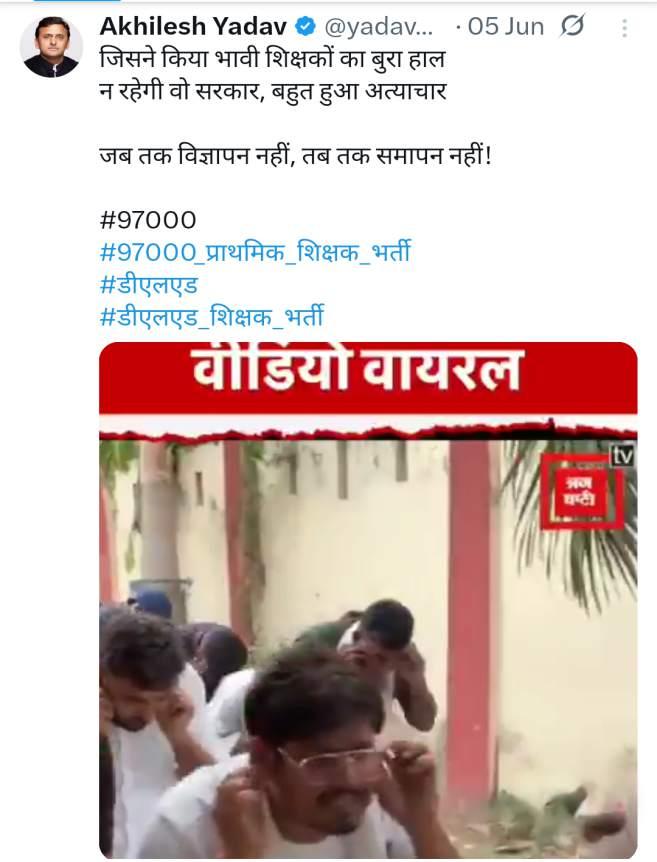The image size is (657, 862).
Task: Play the viral video thumbnail
Action: [x=368, y=600]
